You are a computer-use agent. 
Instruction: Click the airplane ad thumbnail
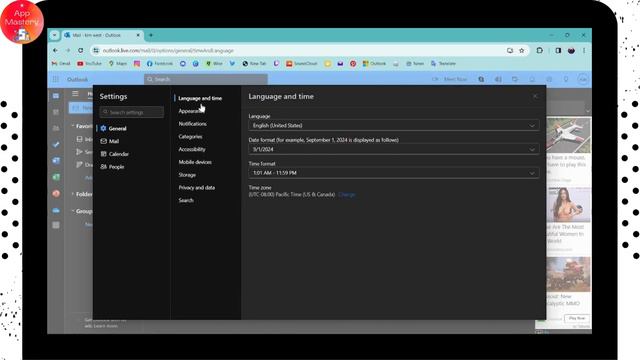(568, 135)
